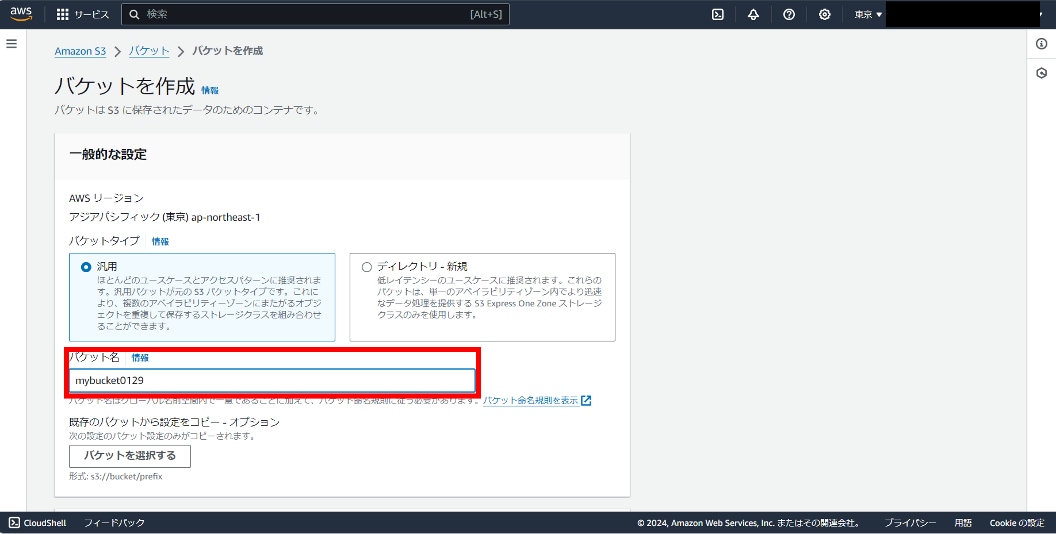Viewport: 1056px width, 534px height.
Task: Click the バケットを選択する button
Action: pyautogui.click(x=130, y=456)
